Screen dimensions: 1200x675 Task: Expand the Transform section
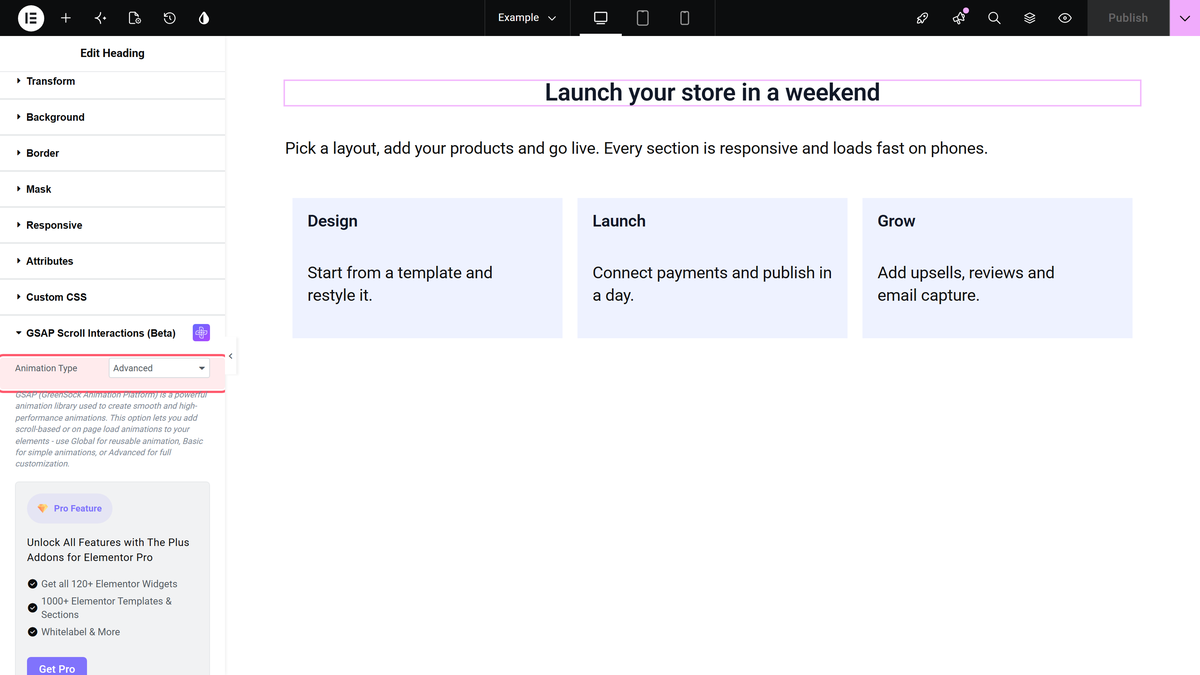(x=113, y=81)
